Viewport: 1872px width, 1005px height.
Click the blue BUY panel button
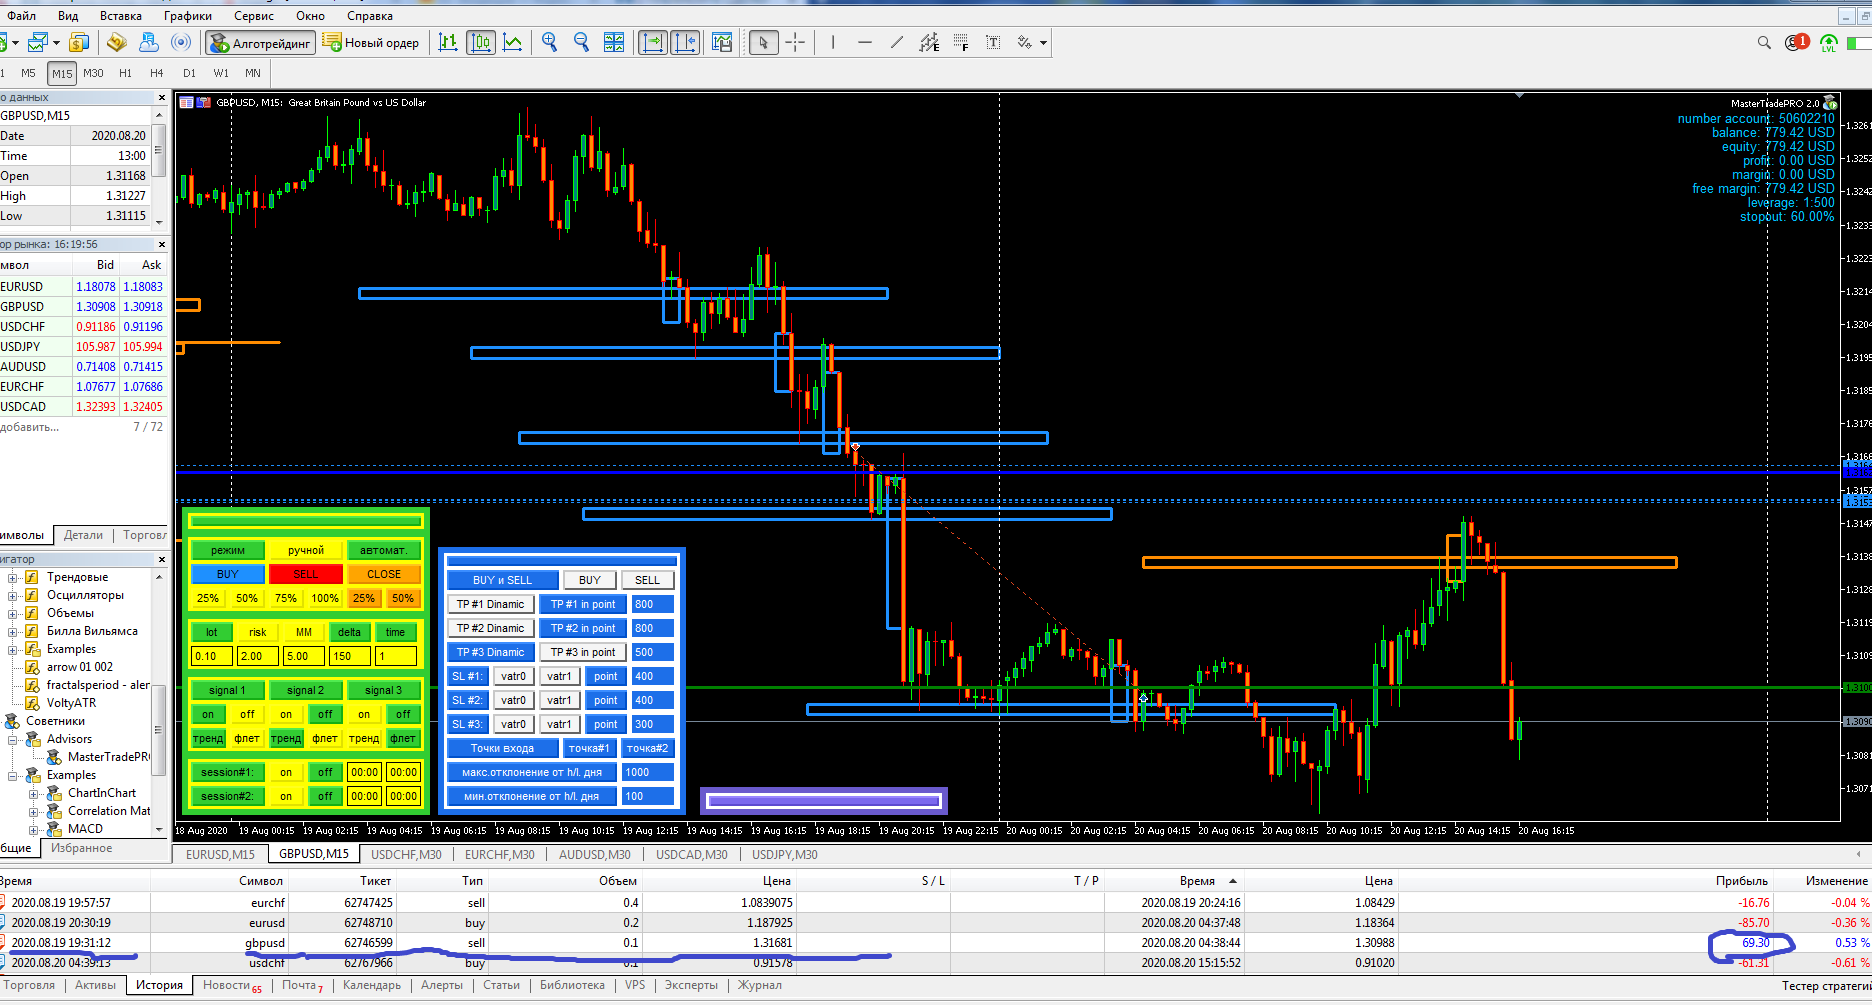pyautogui.click(x=228, y=574)
